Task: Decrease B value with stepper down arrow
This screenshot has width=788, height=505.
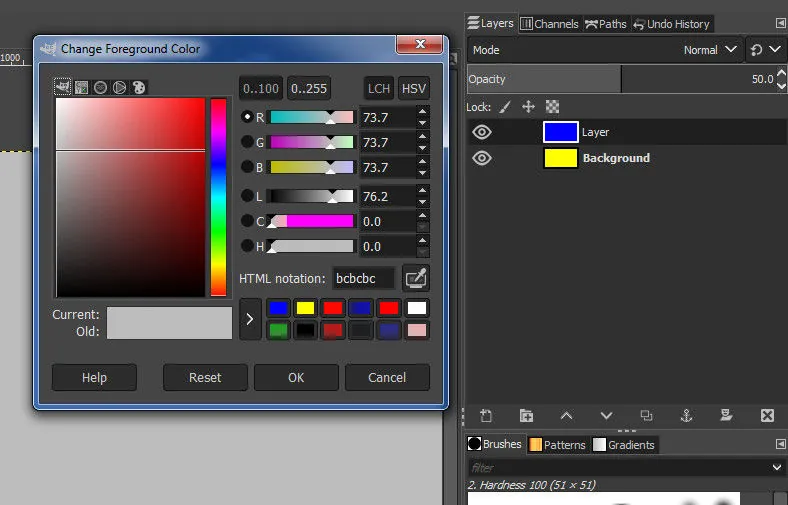Action: 423,173
